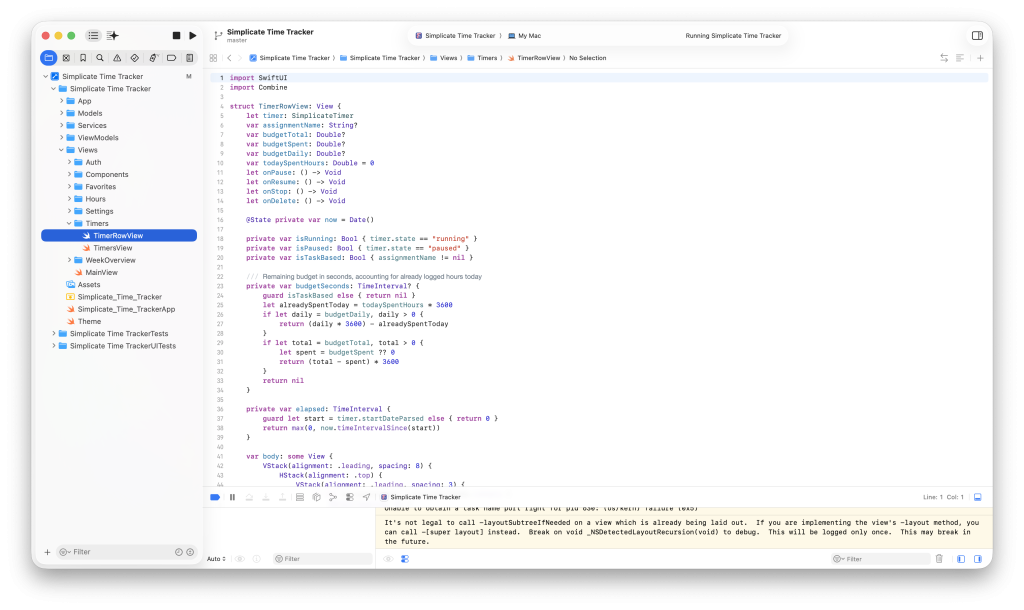Open the Source Control navigator
The width and height of the screenshot is (1024, 610).
click(66, 57)
